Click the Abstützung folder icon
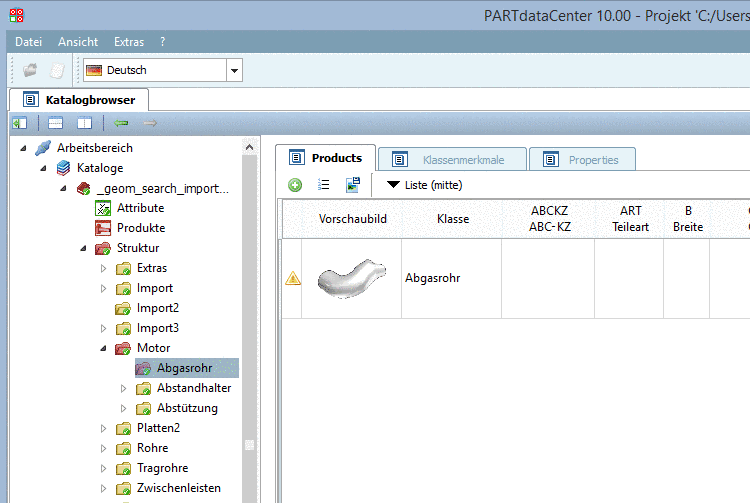The height and width of the screenshot is (503, 750). (143, 408)
